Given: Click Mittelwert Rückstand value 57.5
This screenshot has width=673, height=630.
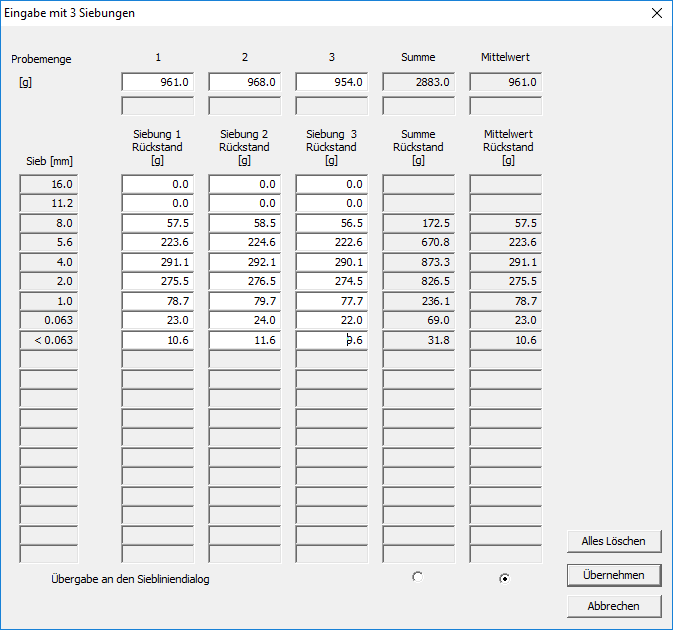Looking at the screenshot, I should click(506, 223).
